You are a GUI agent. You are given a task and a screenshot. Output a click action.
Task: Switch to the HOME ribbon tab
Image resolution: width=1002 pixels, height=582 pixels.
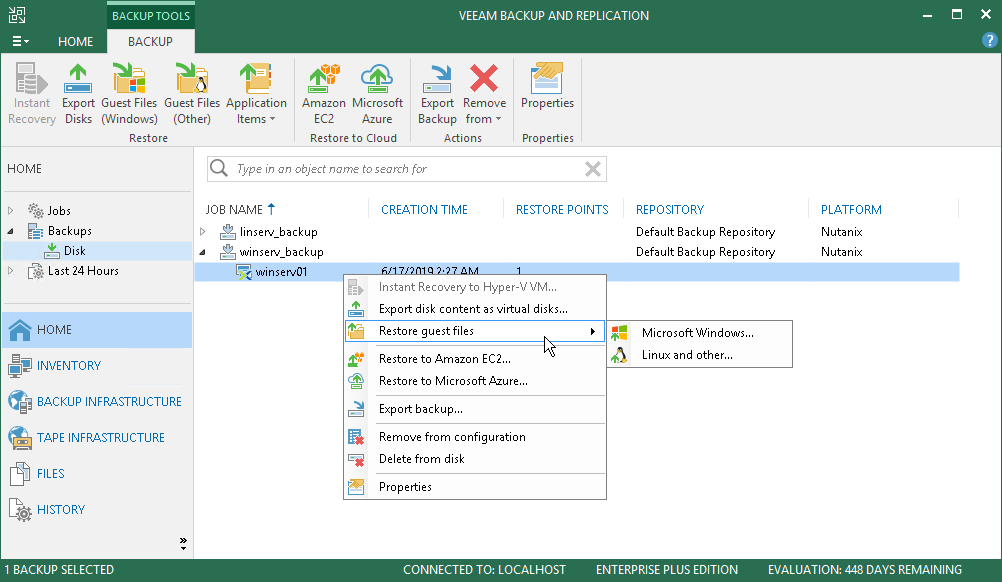point(76,42)
